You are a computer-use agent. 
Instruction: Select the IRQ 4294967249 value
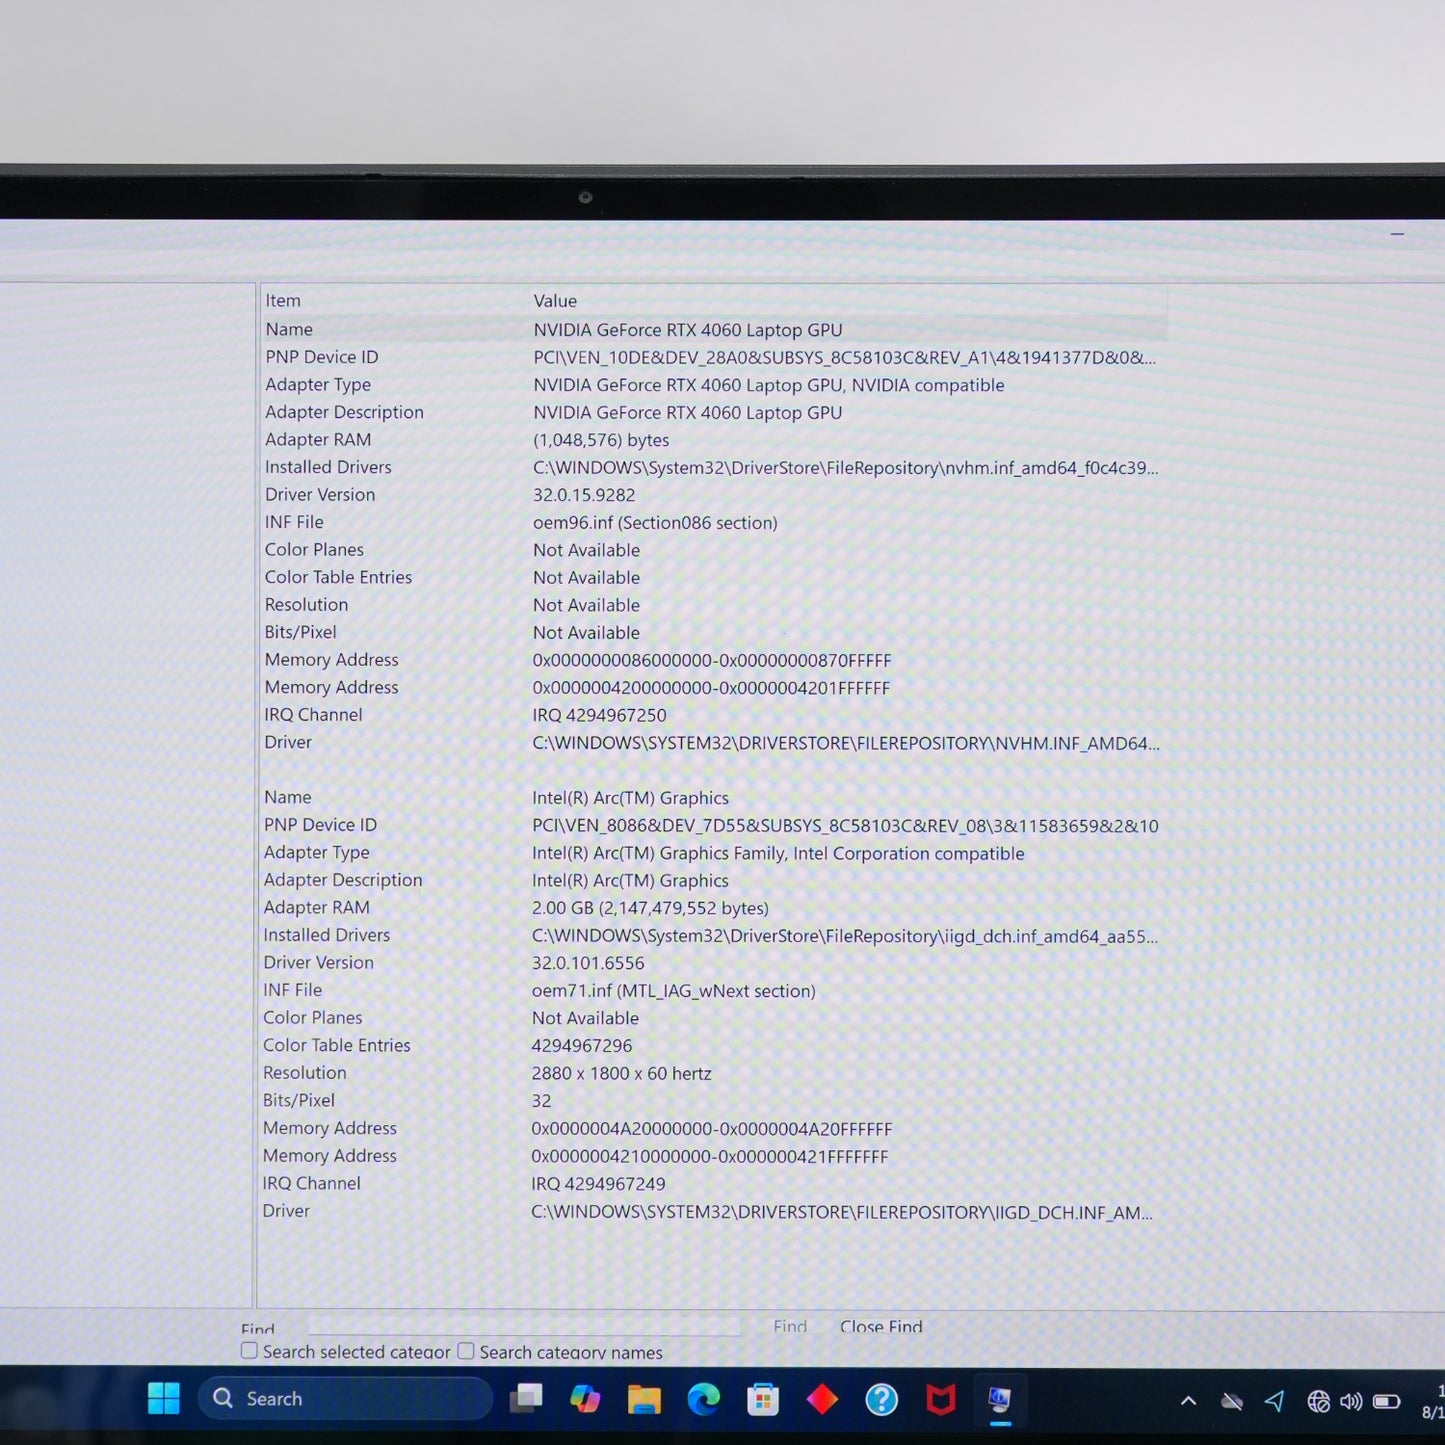click(x=598, y=1184)
